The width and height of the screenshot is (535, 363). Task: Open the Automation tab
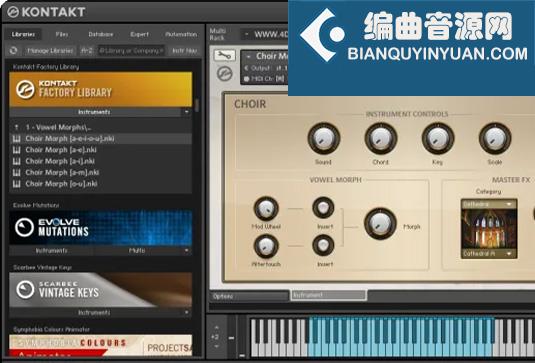[x=181, y=34]
